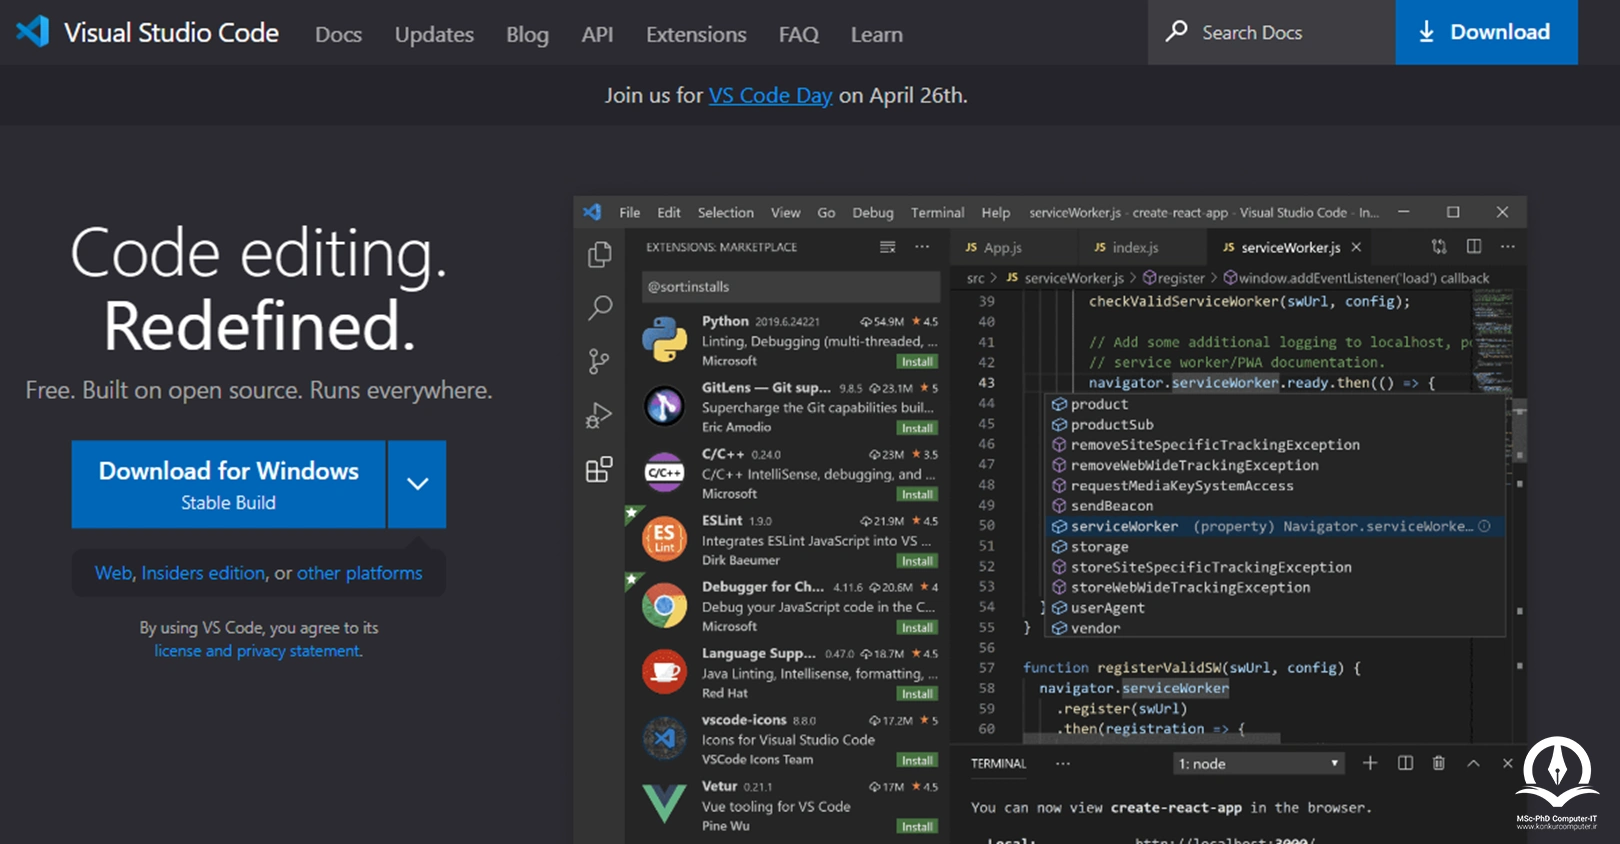Open terminal panel ellipsis next to TERMINAL
Image resolution: width=1620 pixels, height=844 pixels.
(x=1063, y=763)
